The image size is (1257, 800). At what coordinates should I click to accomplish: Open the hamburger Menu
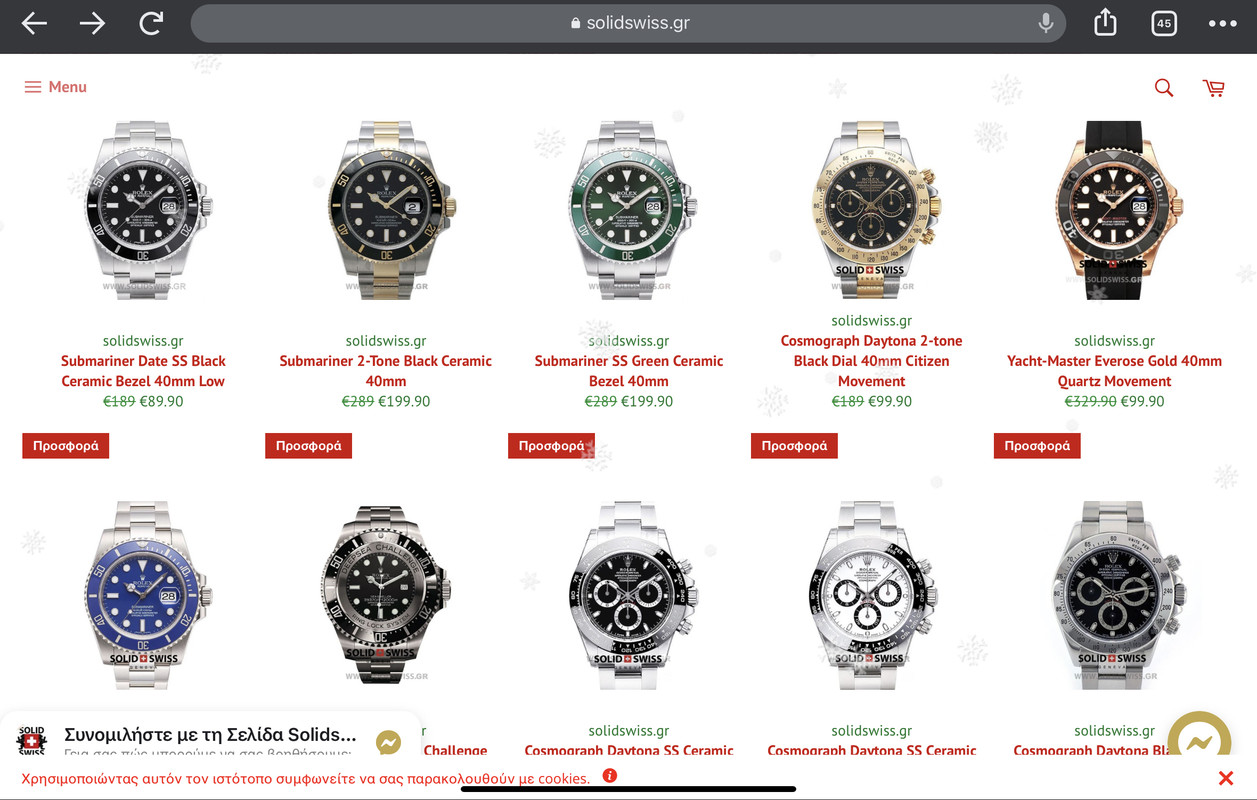click(x=56, y=87)
